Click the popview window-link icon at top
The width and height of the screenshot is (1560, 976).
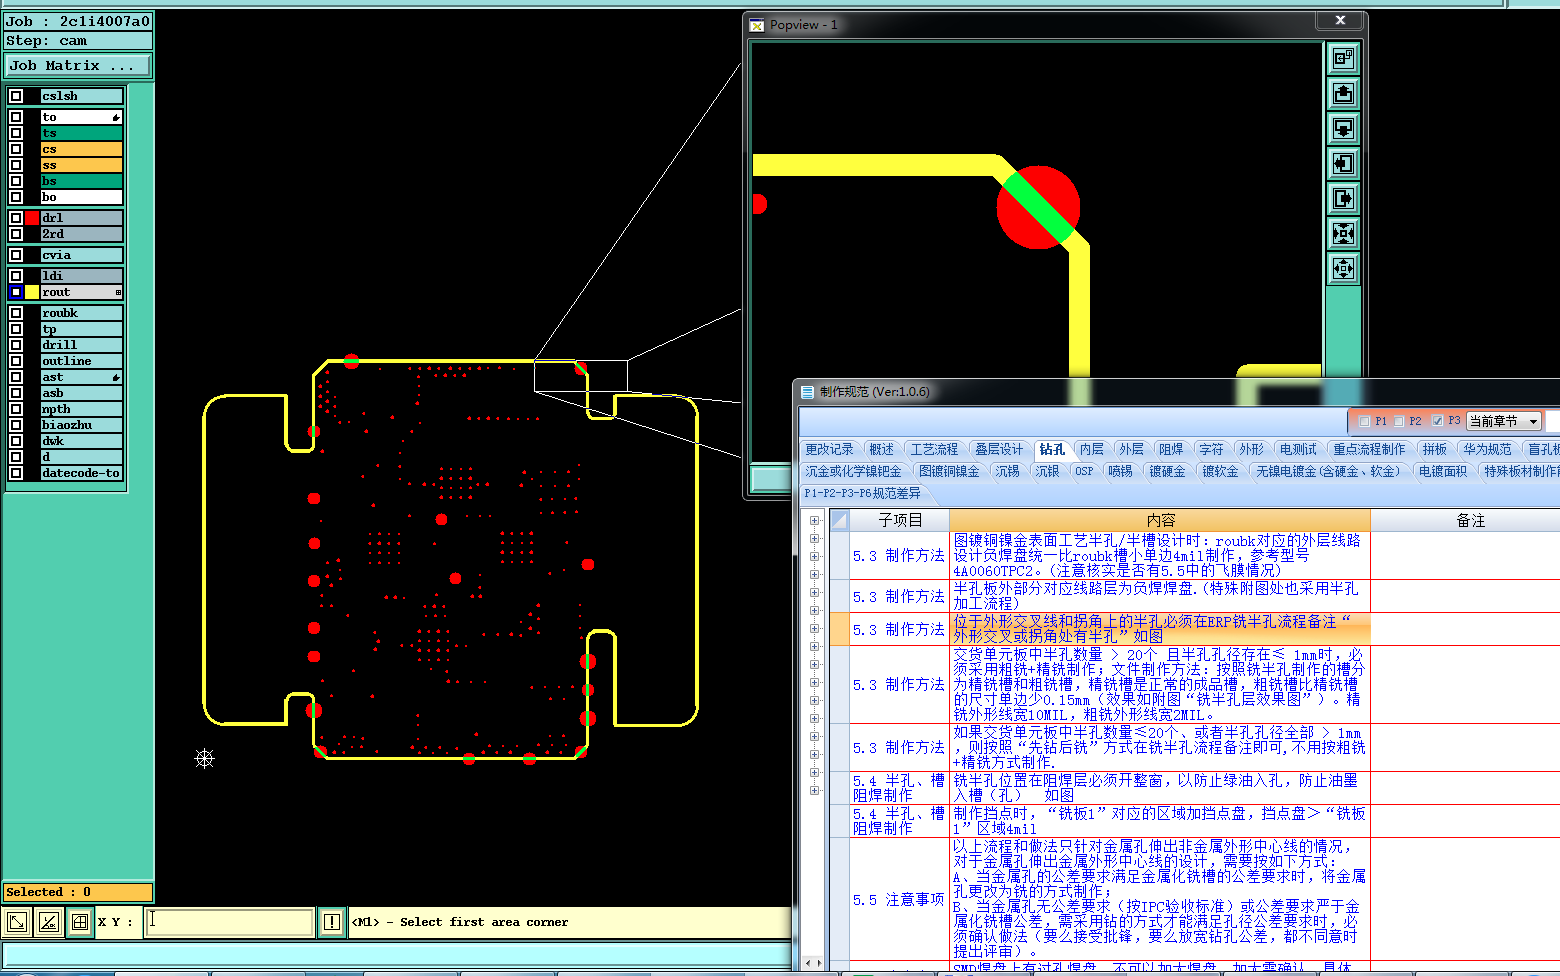pos(1343,59)
